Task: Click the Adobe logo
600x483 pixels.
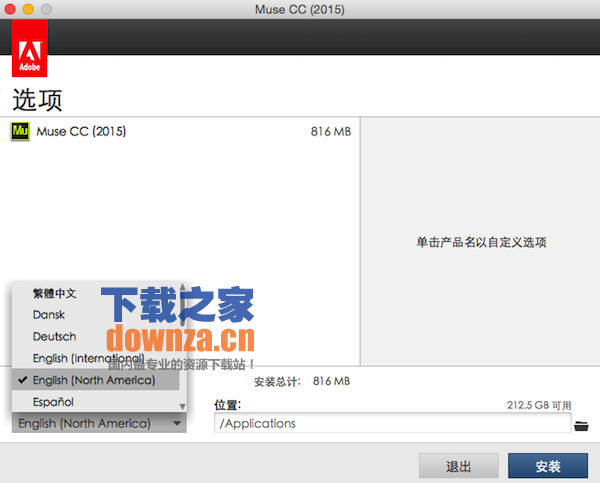Action: click(x=29, y=49)
